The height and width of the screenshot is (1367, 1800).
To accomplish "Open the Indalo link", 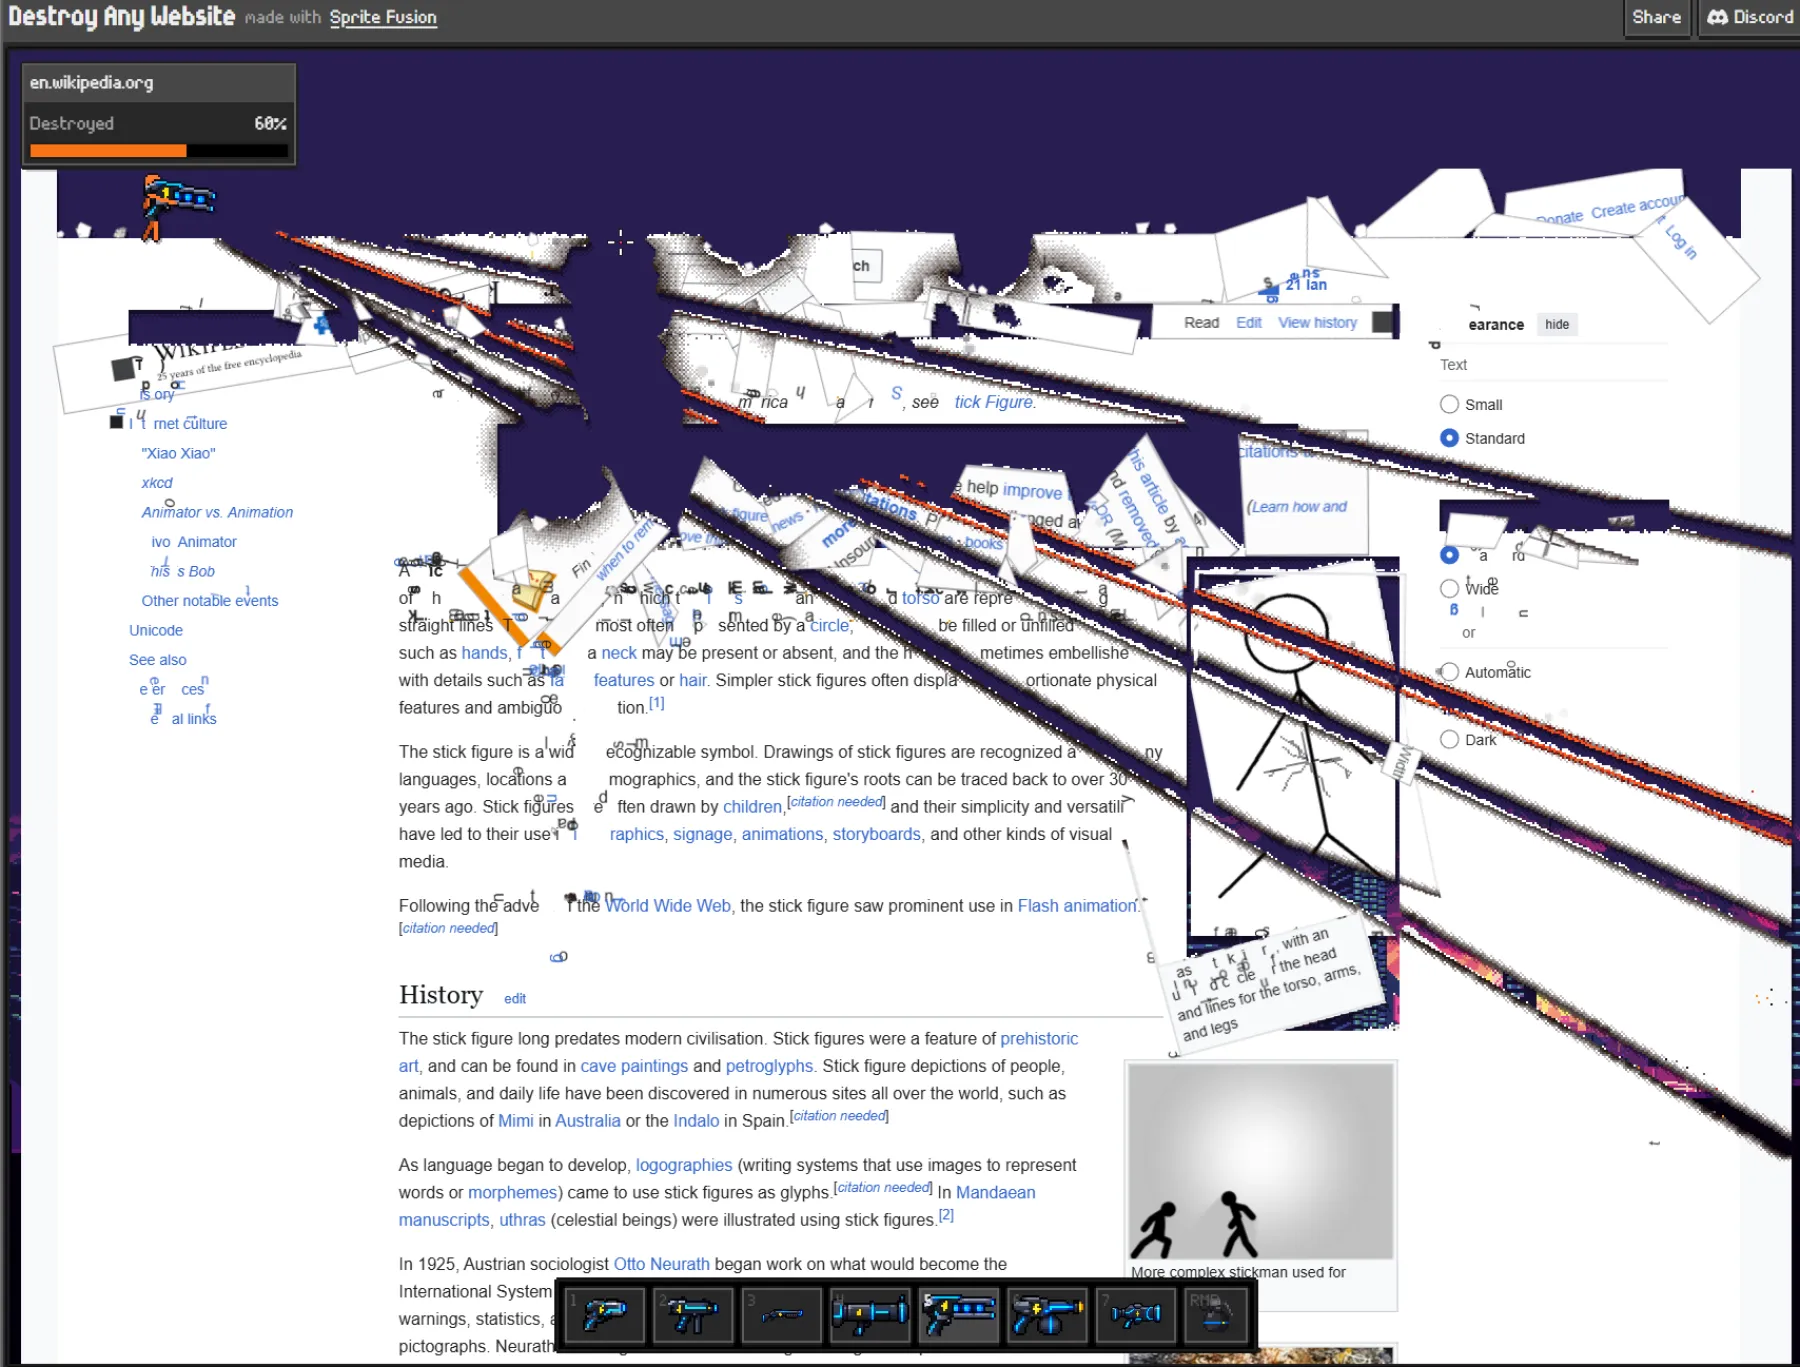I will [696, 1120].
